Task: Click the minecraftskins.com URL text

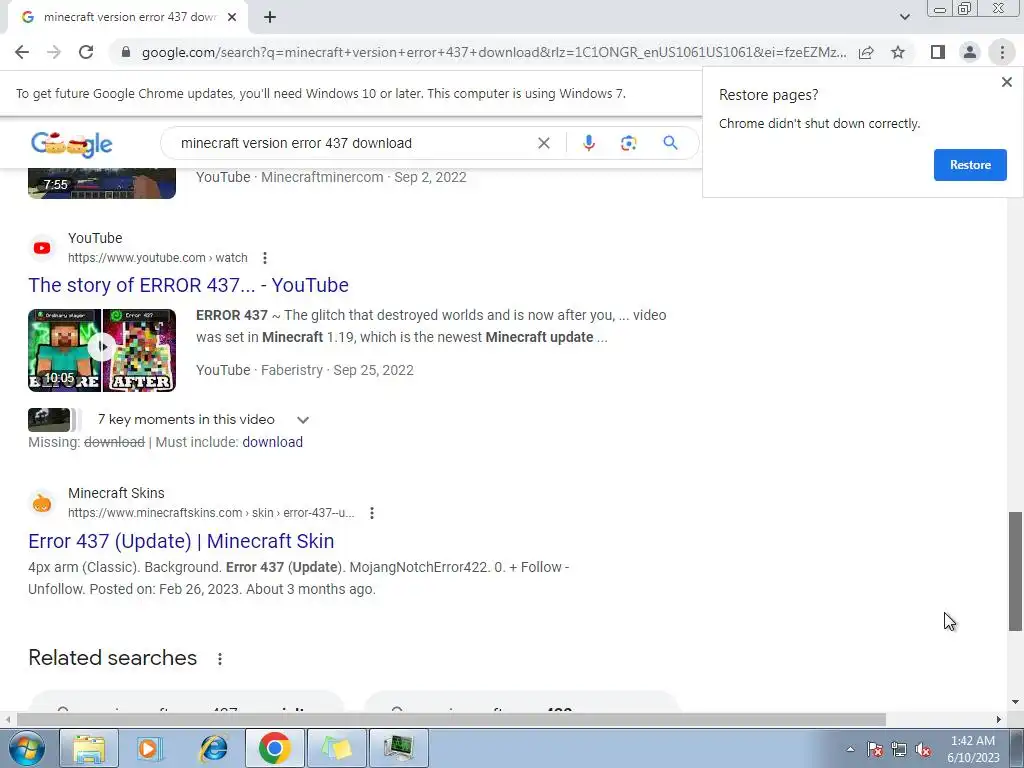Action: 211,513
